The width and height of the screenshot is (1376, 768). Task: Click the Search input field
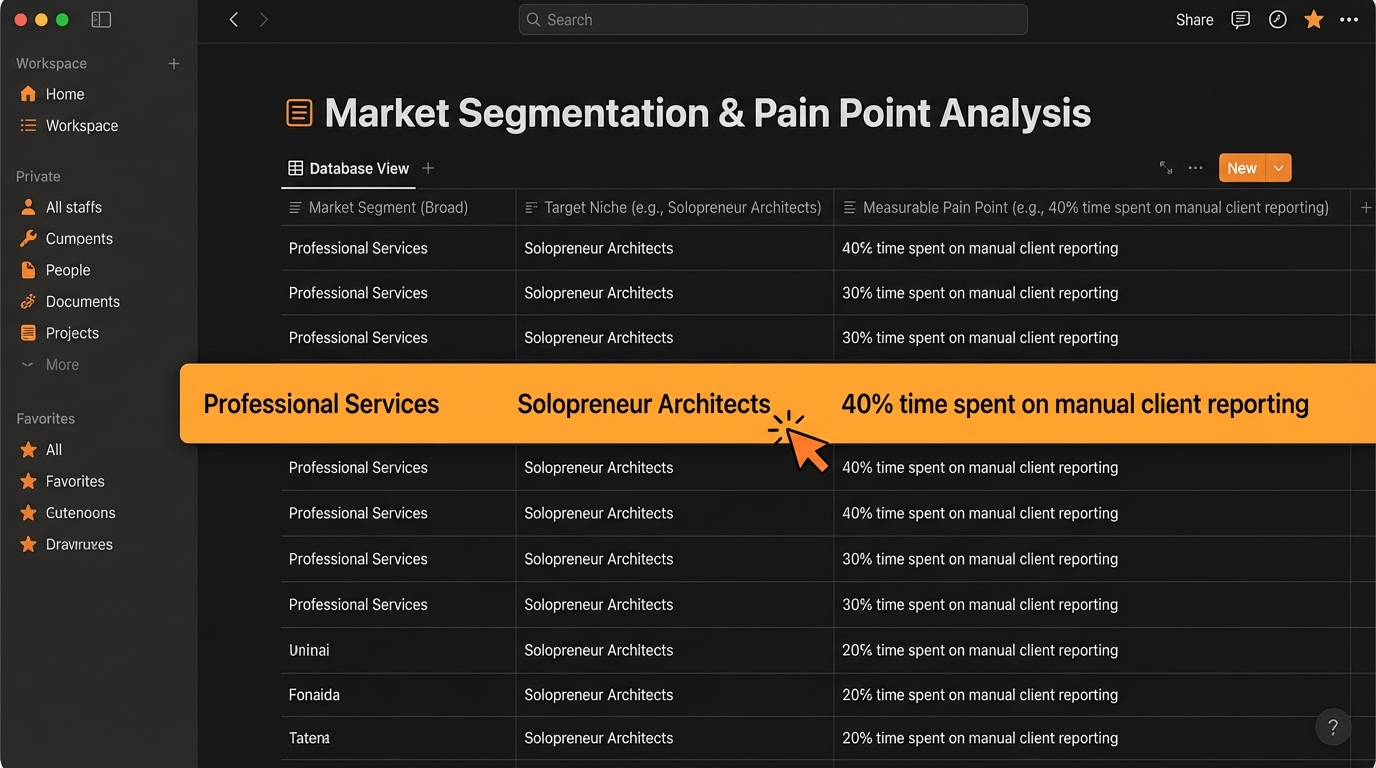coord(772,20)
